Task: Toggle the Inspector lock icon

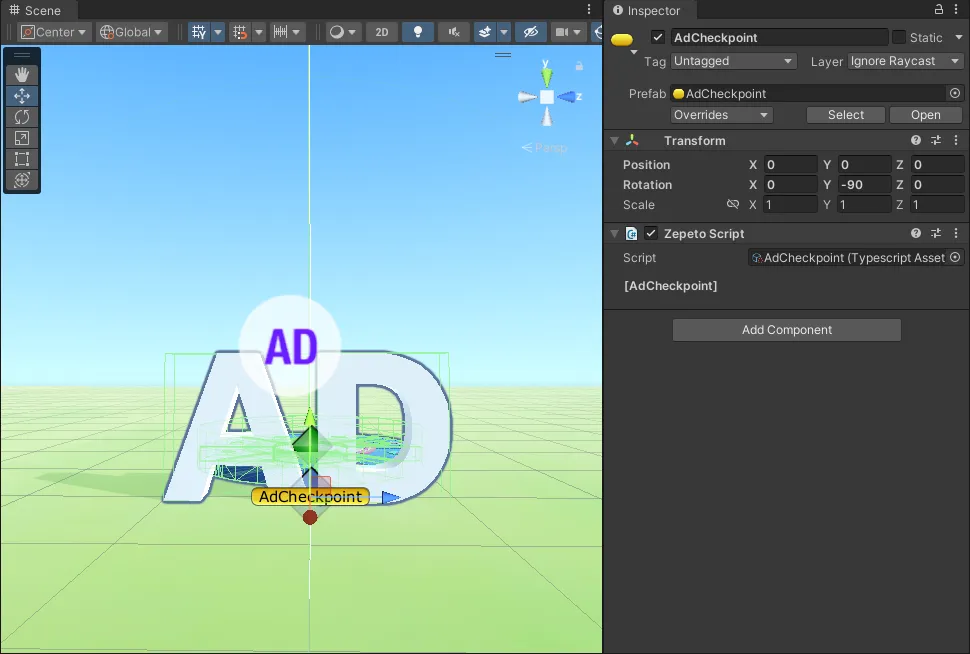Action: [x=938, y=9]
